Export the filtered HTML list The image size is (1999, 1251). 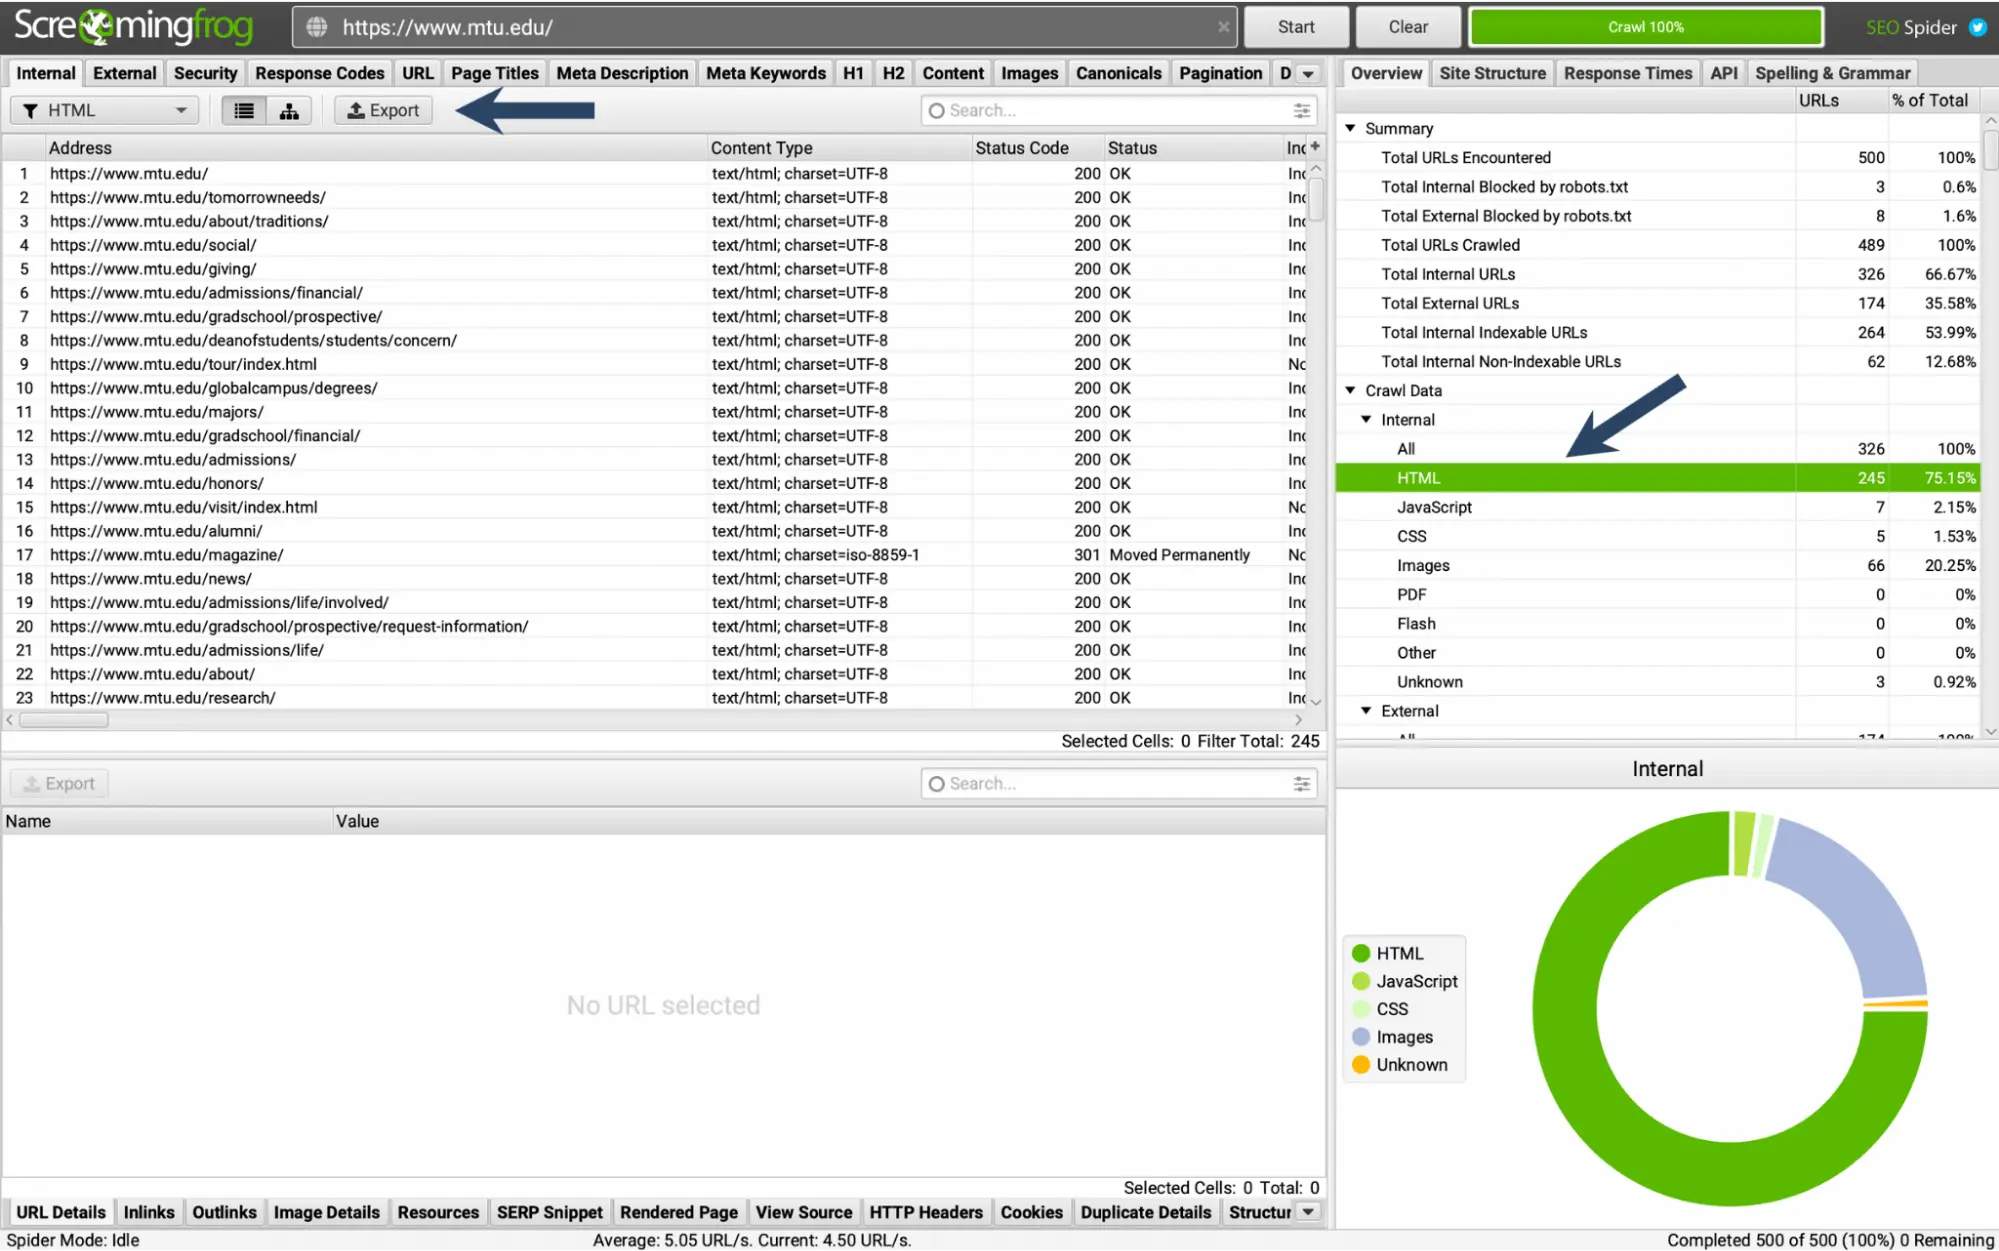pos(383,111)
